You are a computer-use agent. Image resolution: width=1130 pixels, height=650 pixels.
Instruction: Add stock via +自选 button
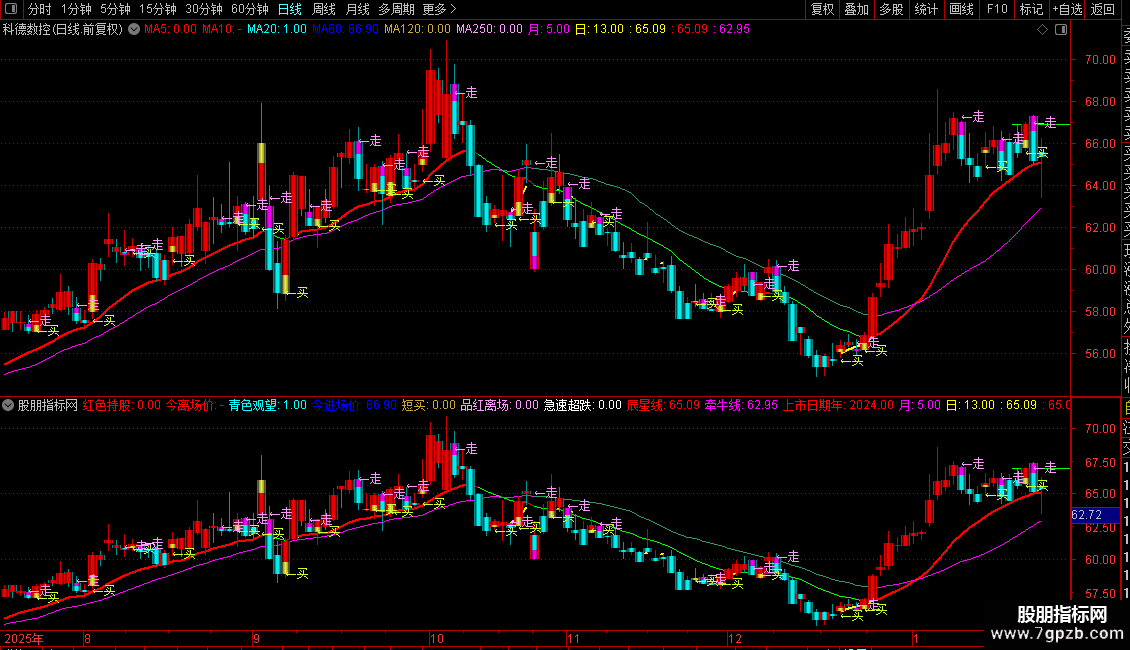[1067, 9]
